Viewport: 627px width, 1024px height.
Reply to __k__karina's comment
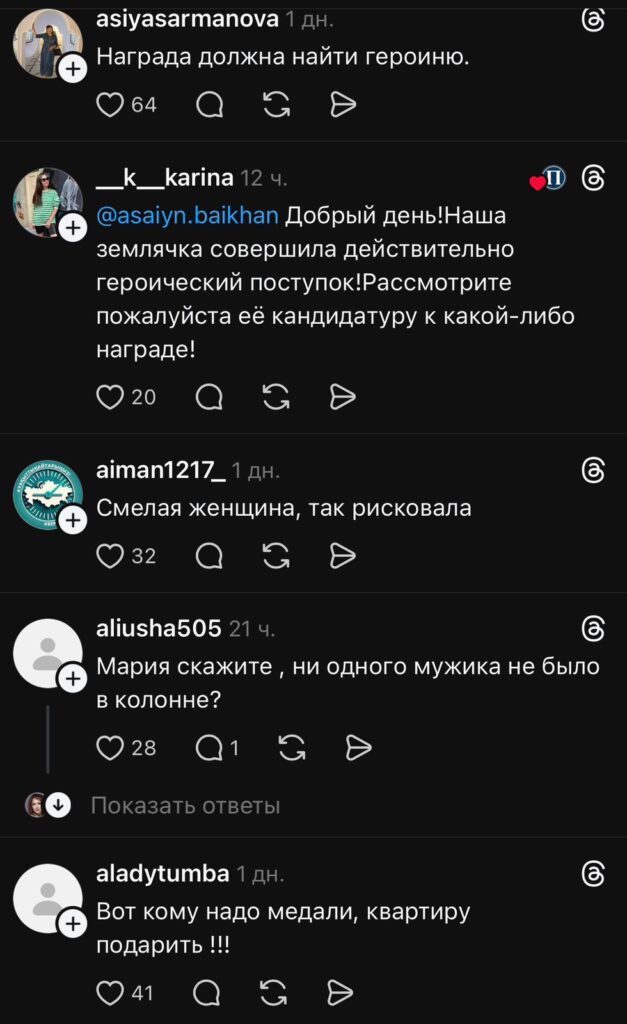coord(209,396)
